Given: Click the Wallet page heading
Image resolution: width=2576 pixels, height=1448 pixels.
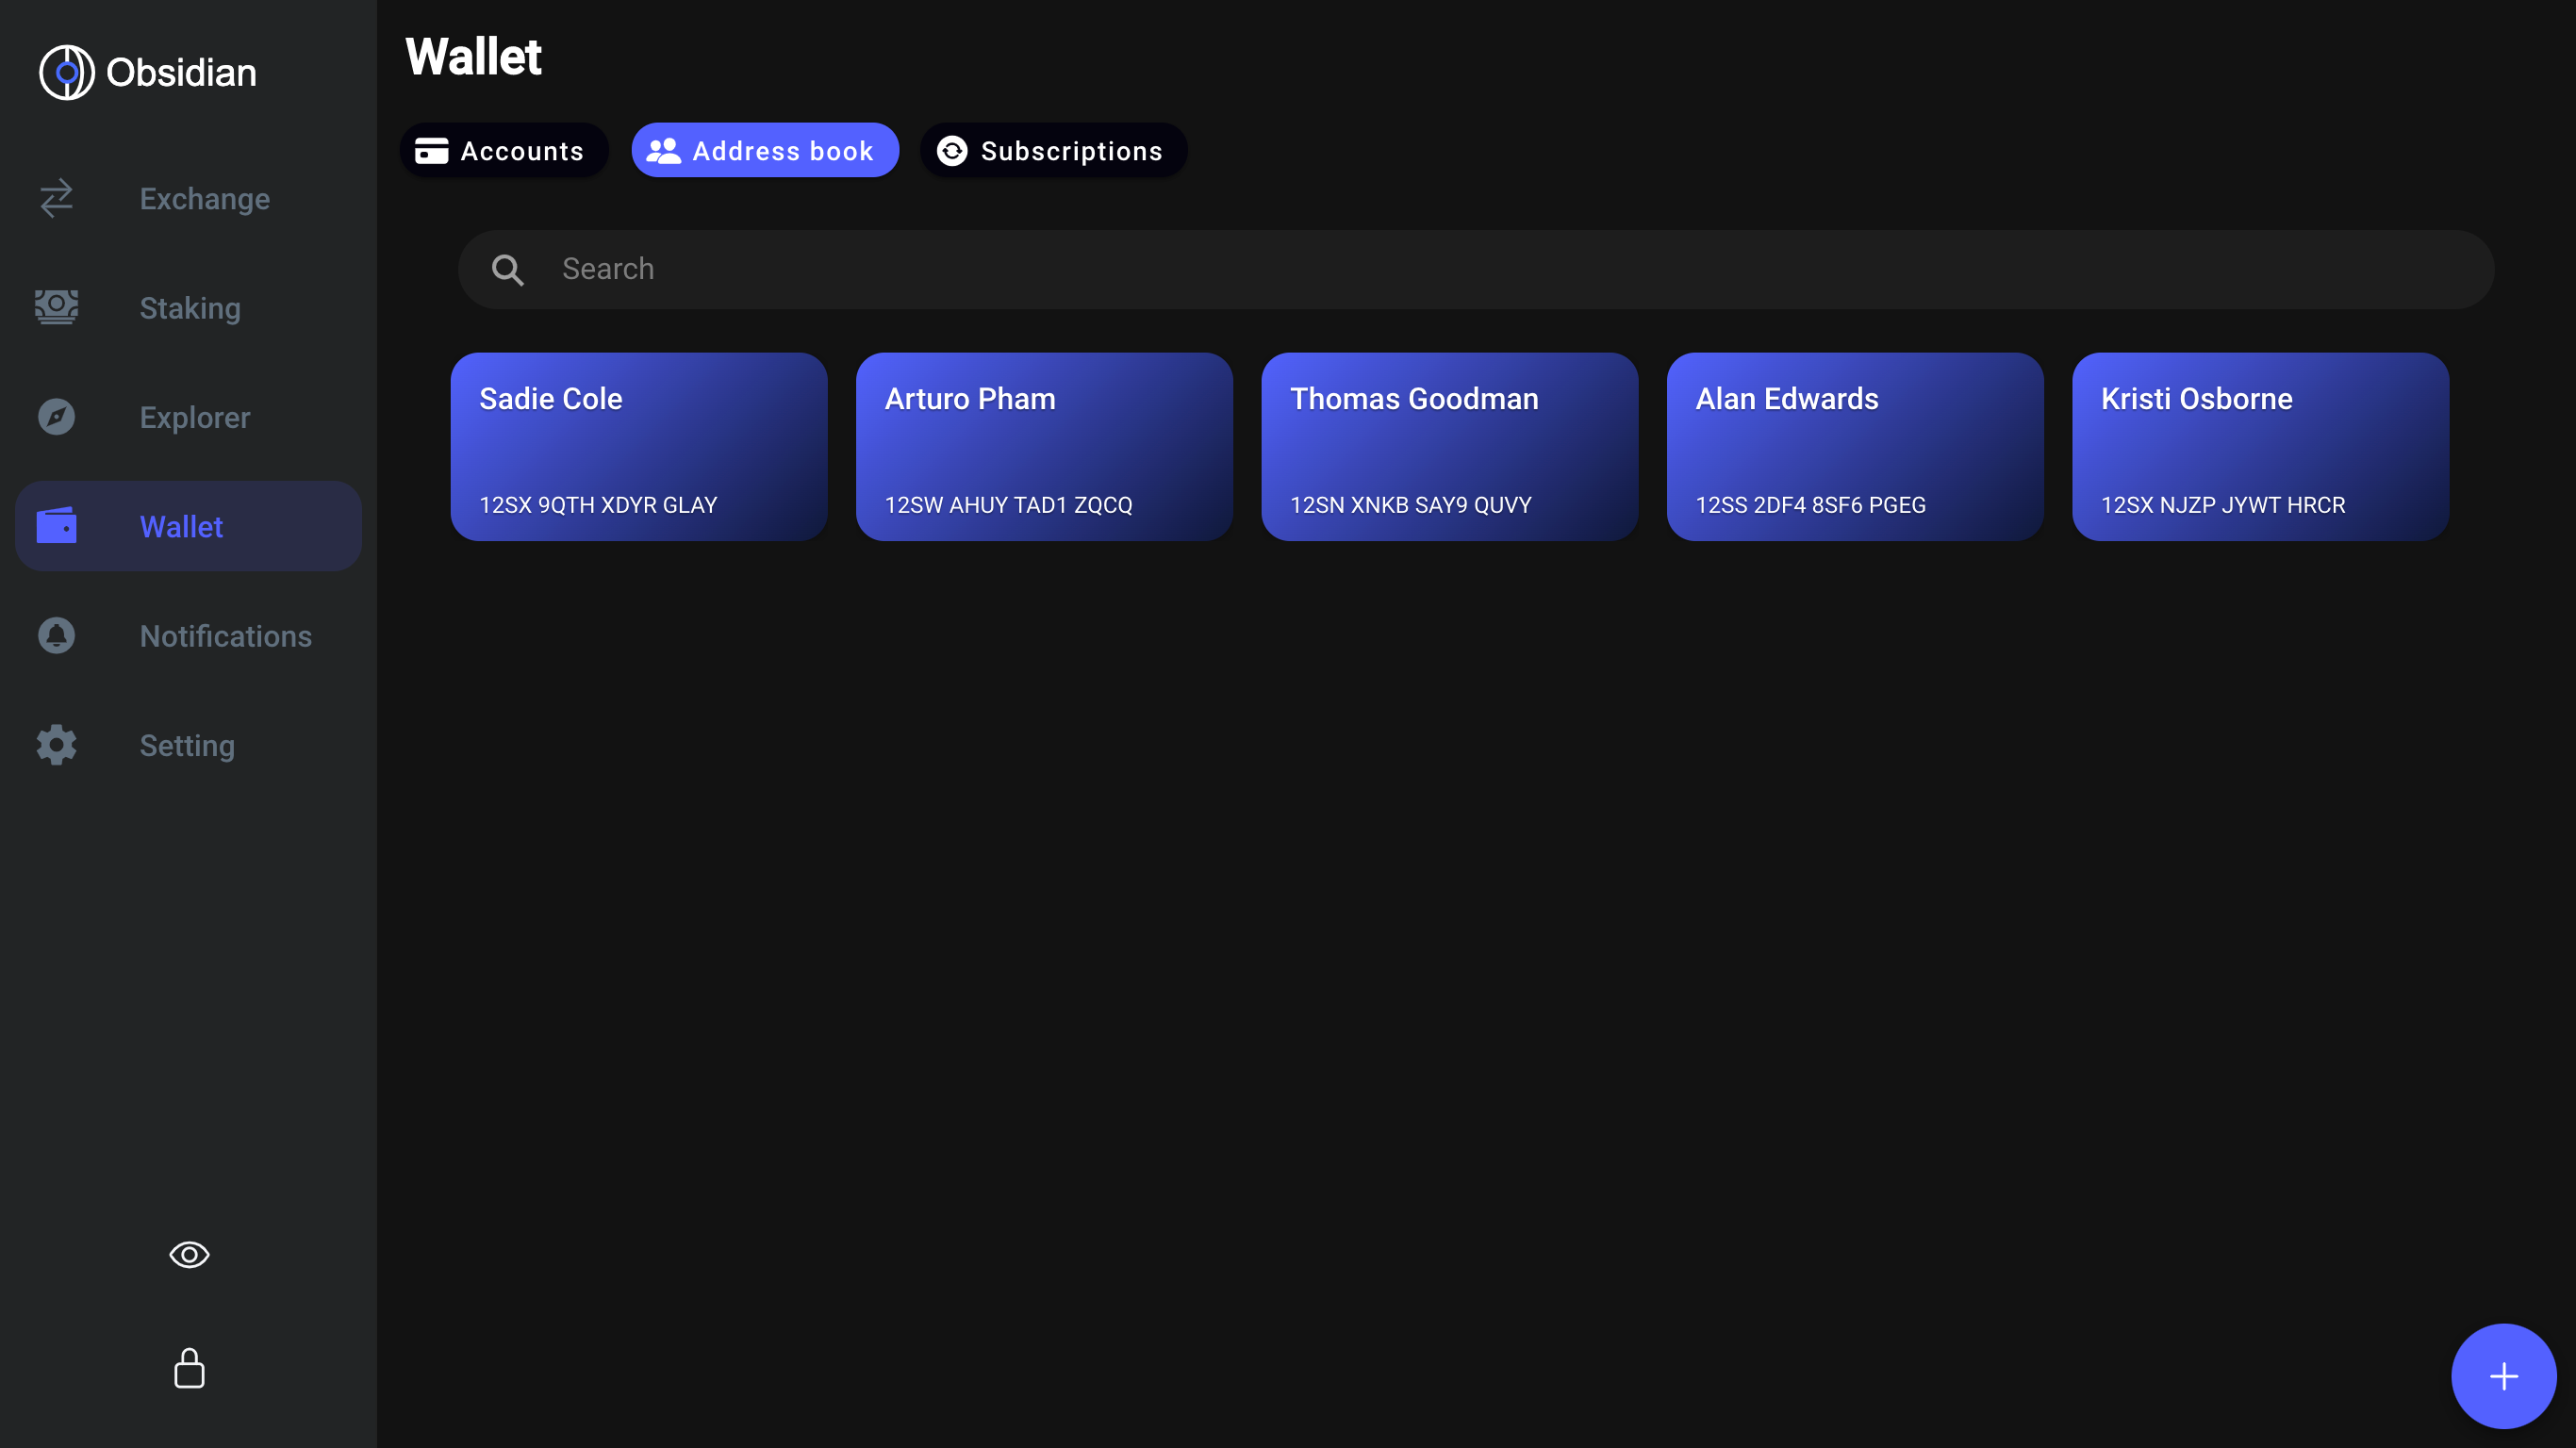Looking at the screenshot, I should [x=473, y=56].
